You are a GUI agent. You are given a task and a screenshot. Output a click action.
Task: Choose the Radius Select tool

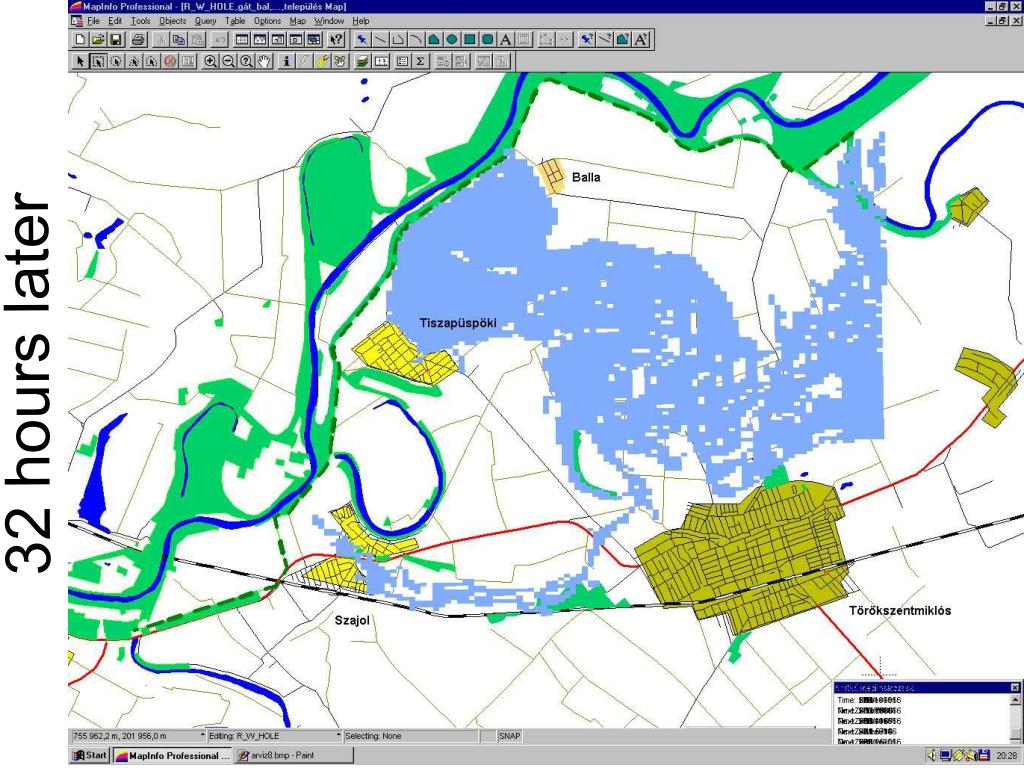tap(116, 61)
